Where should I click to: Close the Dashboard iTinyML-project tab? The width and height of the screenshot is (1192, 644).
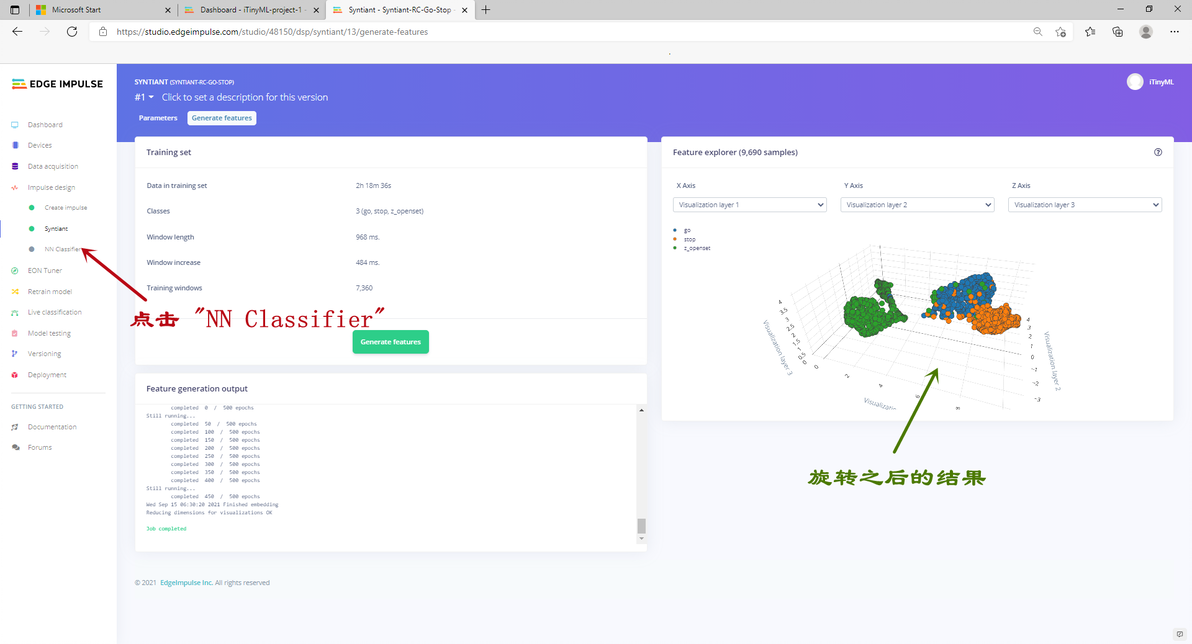[x=316, y=10]
